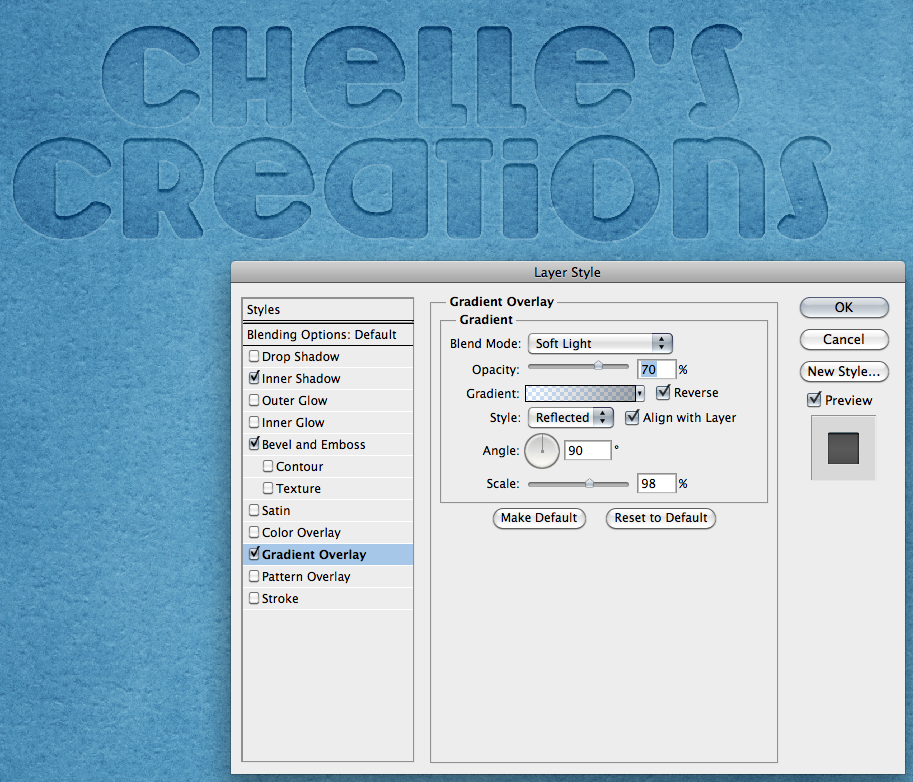Open the Blend Mode Soft Light dropdown
913x782 pixels.
click(x=600, y=344)
